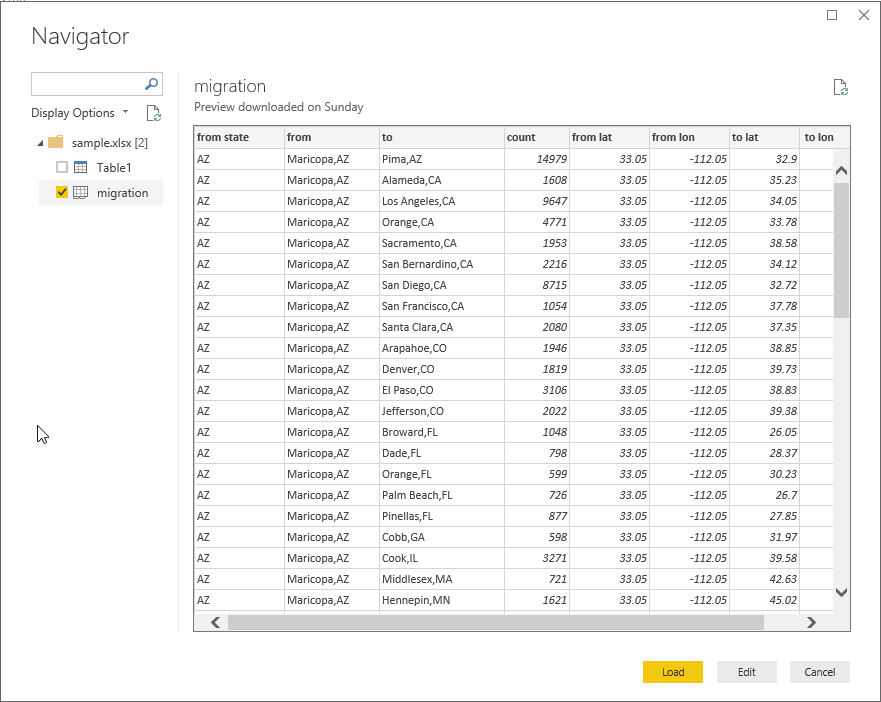The width and height of the screenshot is (881, 702).
Task: Click the preview refresh icon at top right
Action: (841, 88)
